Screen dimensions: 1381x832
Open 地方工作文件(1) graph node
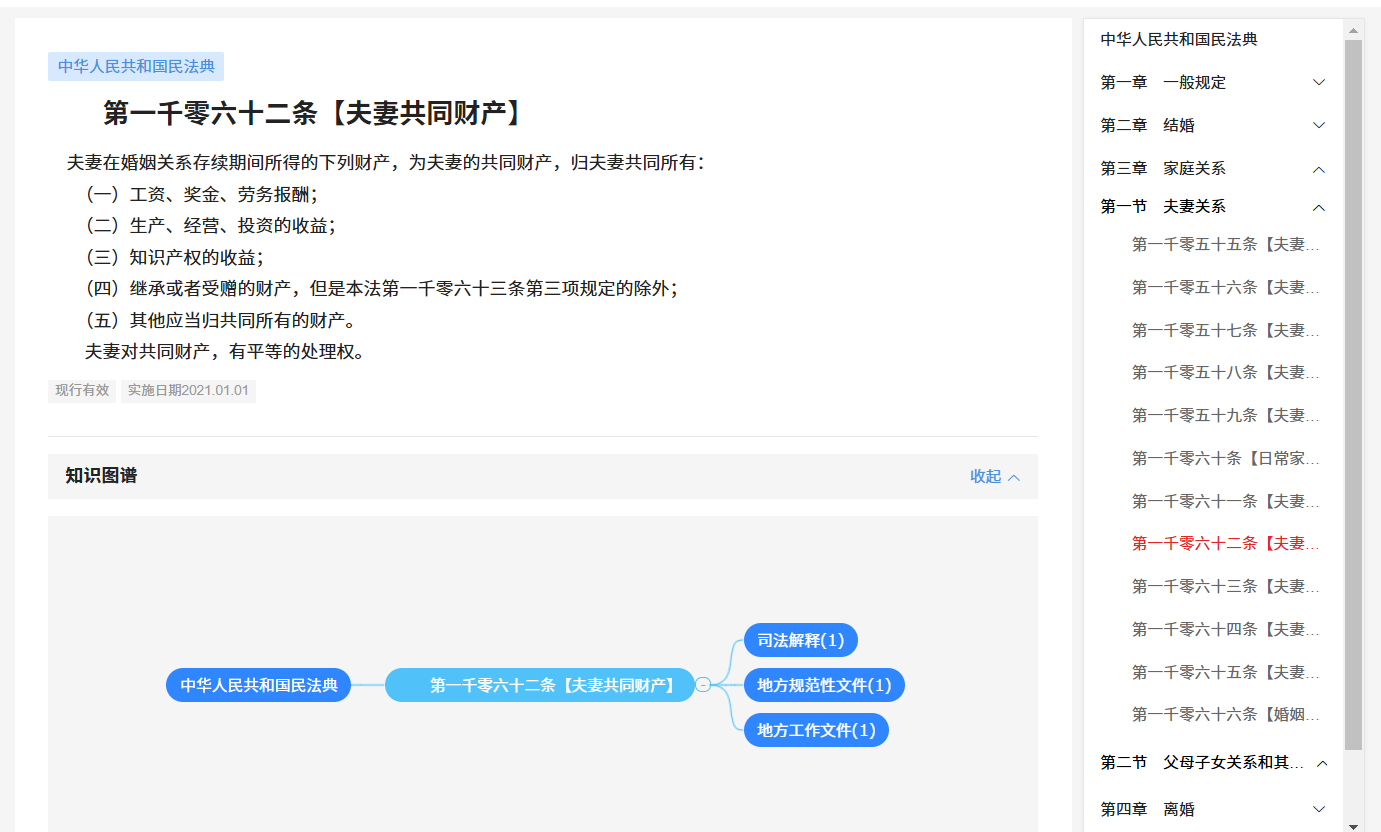[x=815, y=730]
